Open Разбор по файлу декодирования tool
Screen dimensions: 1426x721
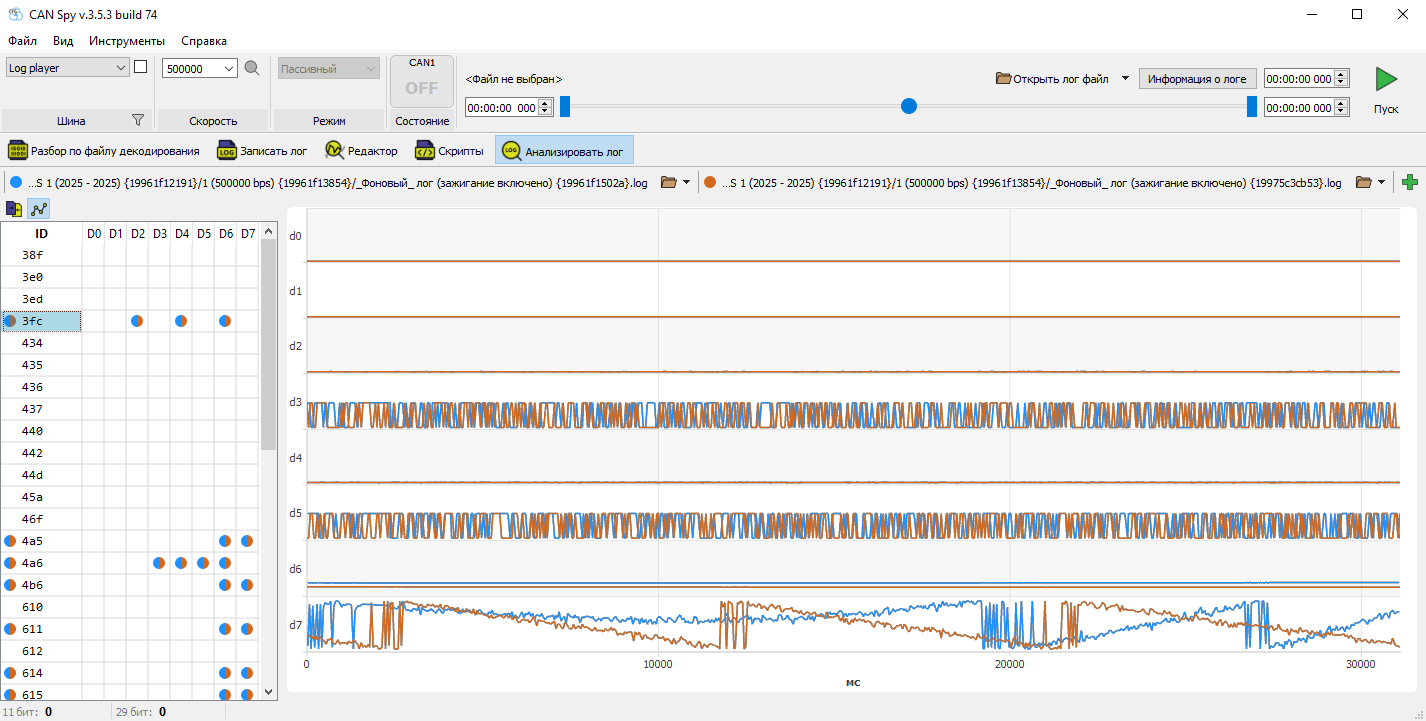pyautogui.click(x=105, y=151)
